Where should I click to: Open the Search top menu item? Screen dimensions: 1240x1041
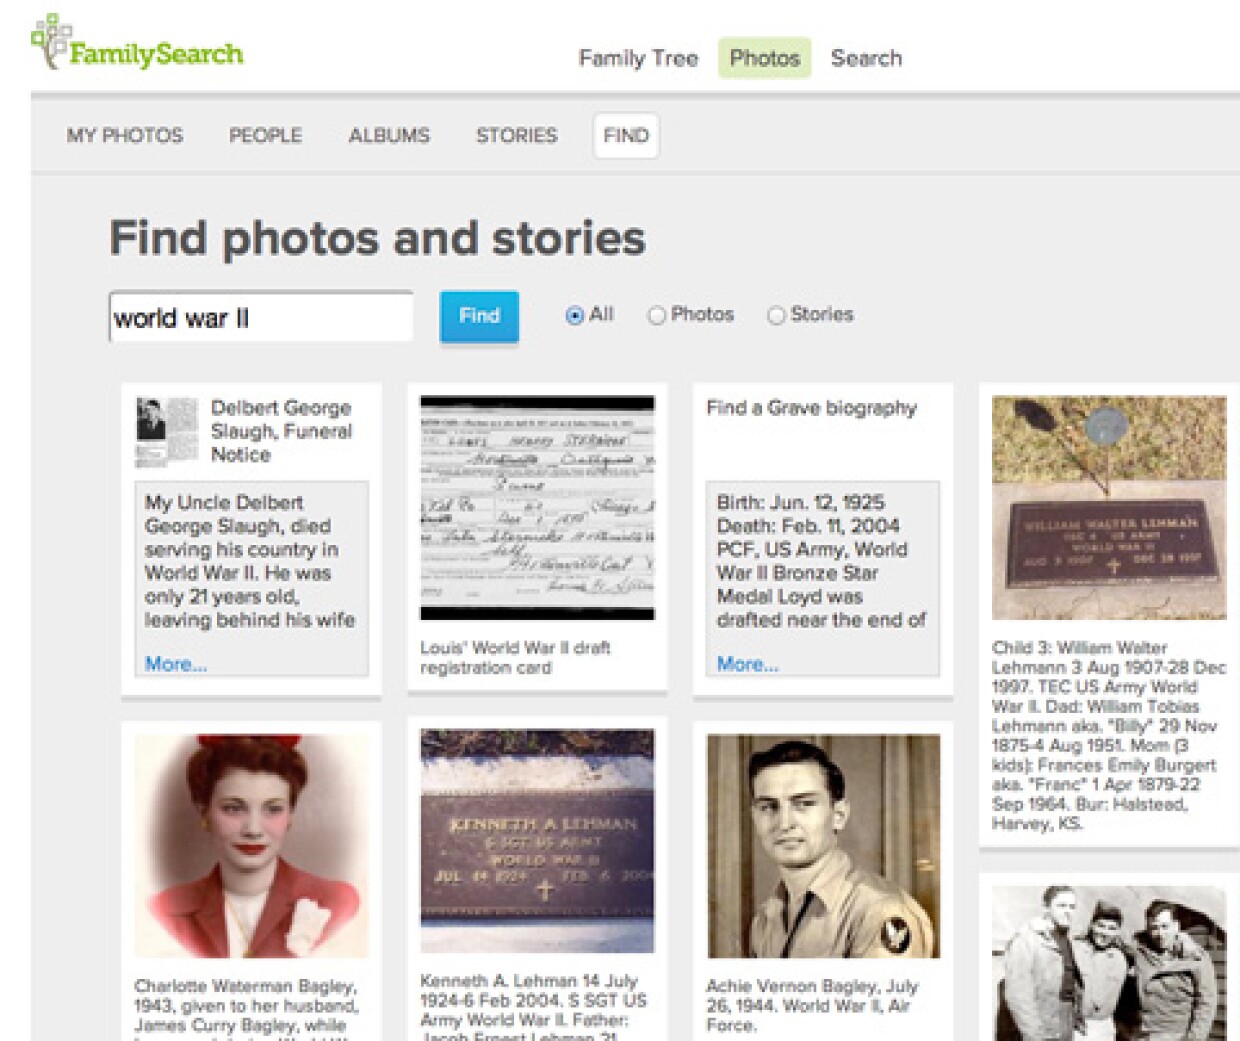click(x=866, y=58)
